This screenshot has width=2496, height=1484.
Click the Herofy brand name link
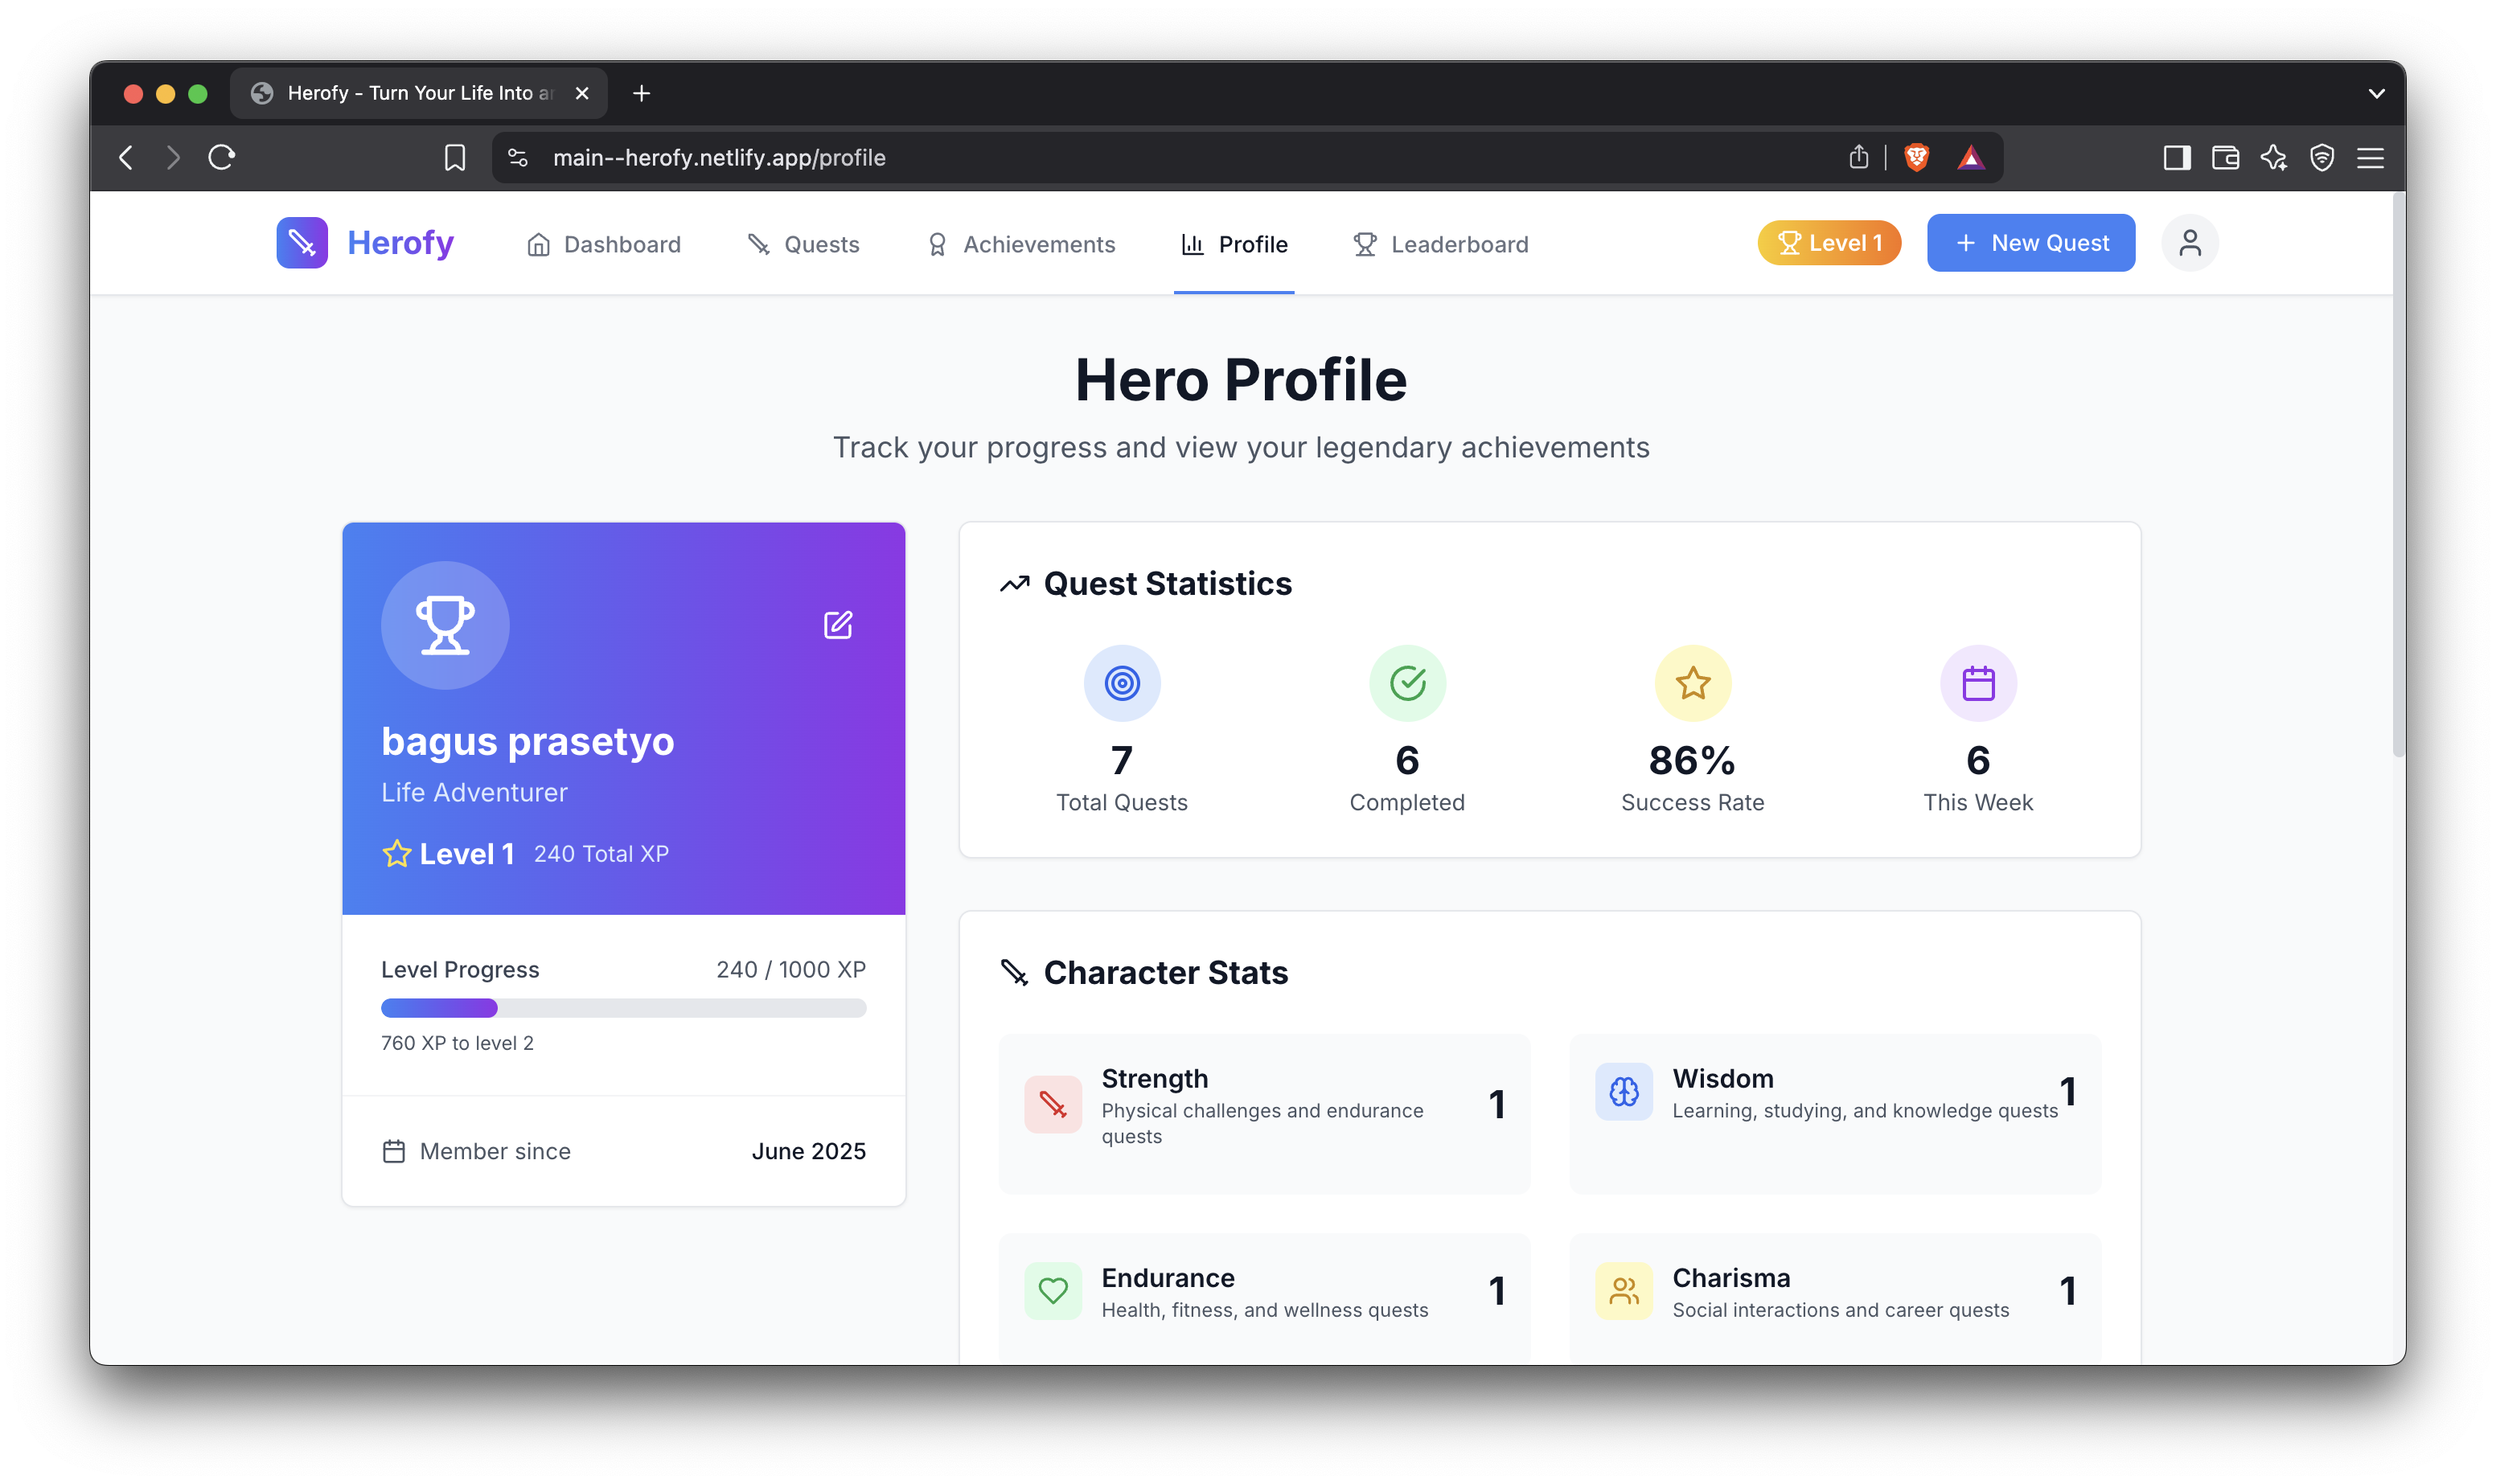400,243
